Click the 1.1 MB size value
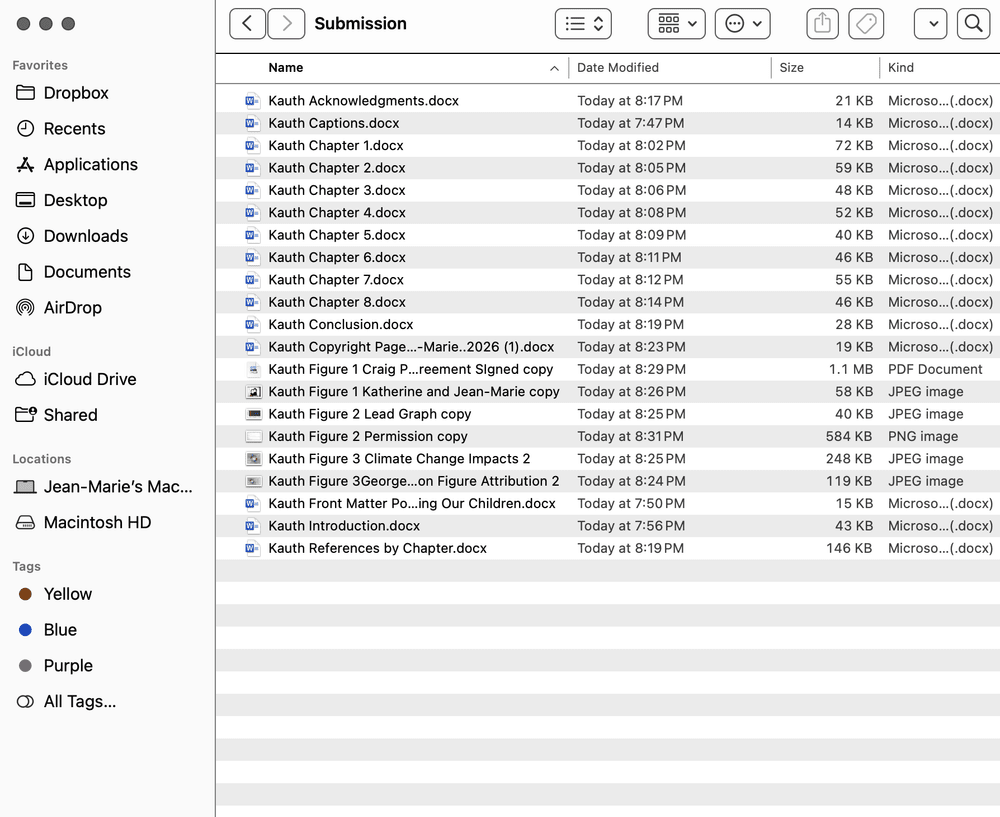The image size is (1000, 817). pos(851,369)
